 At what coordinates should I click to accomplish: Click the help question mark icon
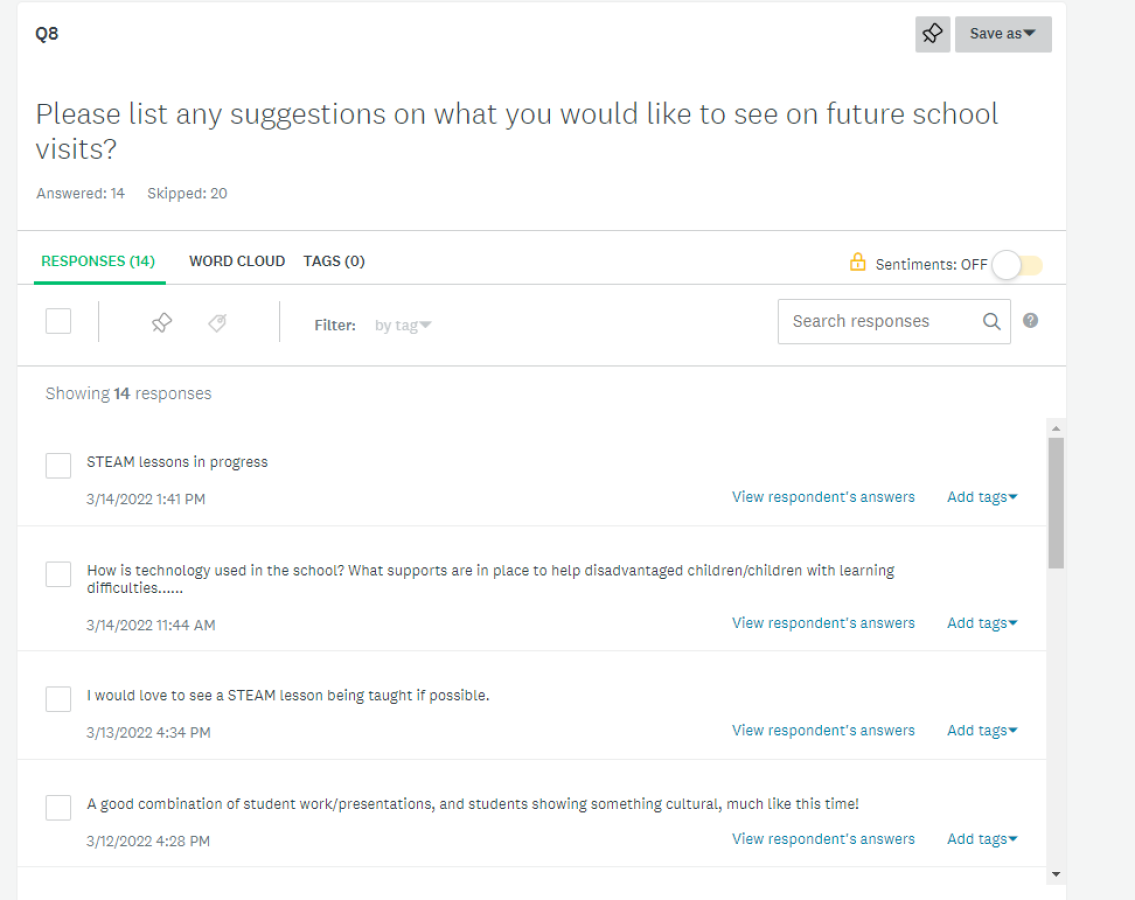click(1030, 321)
